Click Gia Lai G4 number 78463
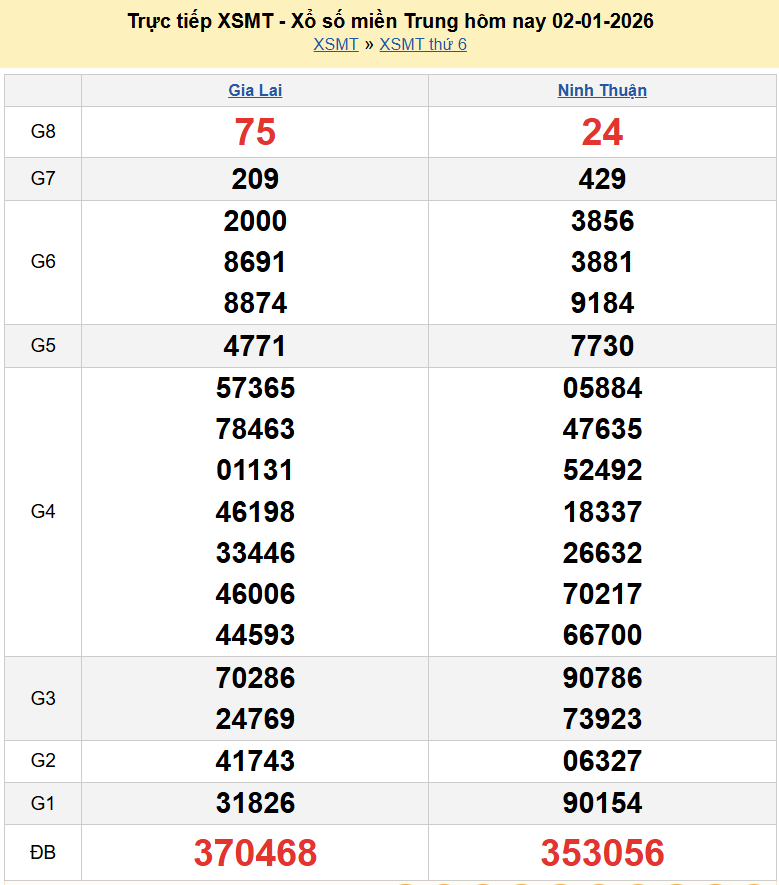The image size is (779, 885). (x=255, y=429)
